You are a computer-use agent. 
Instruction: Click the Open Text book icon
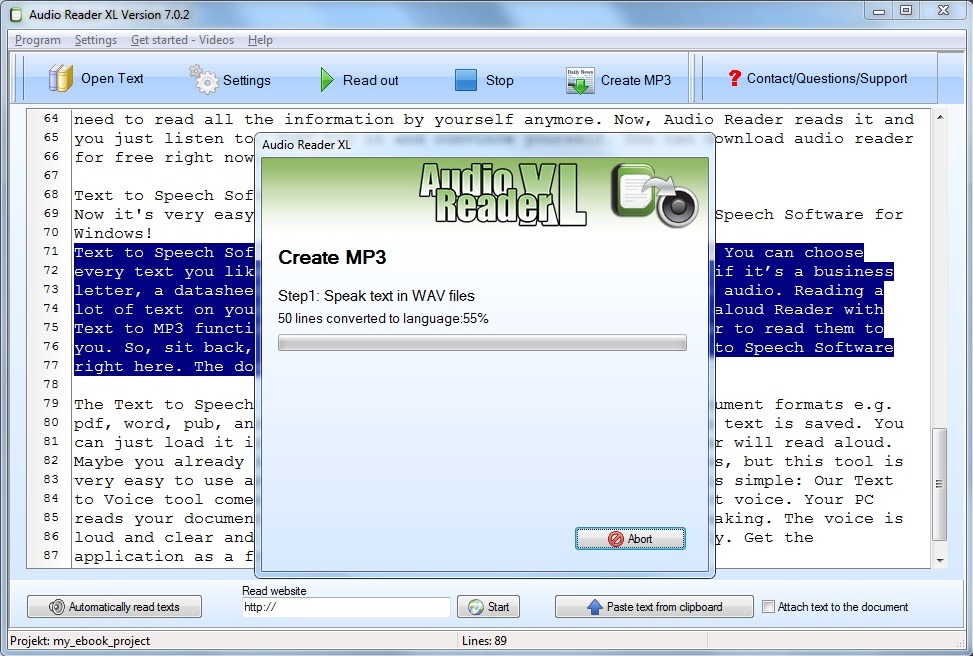tap(62, 79)
